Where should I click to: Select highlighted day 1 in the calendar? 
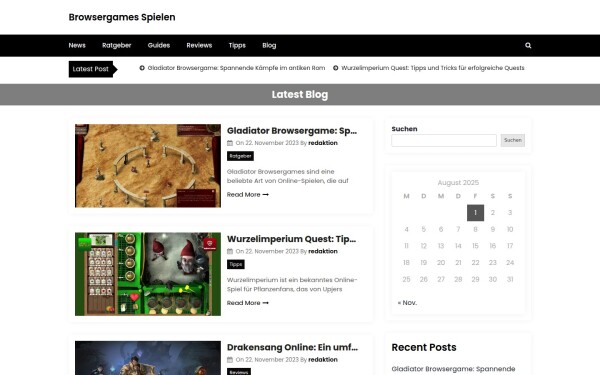pyautogui.click(x=475, y=213)
